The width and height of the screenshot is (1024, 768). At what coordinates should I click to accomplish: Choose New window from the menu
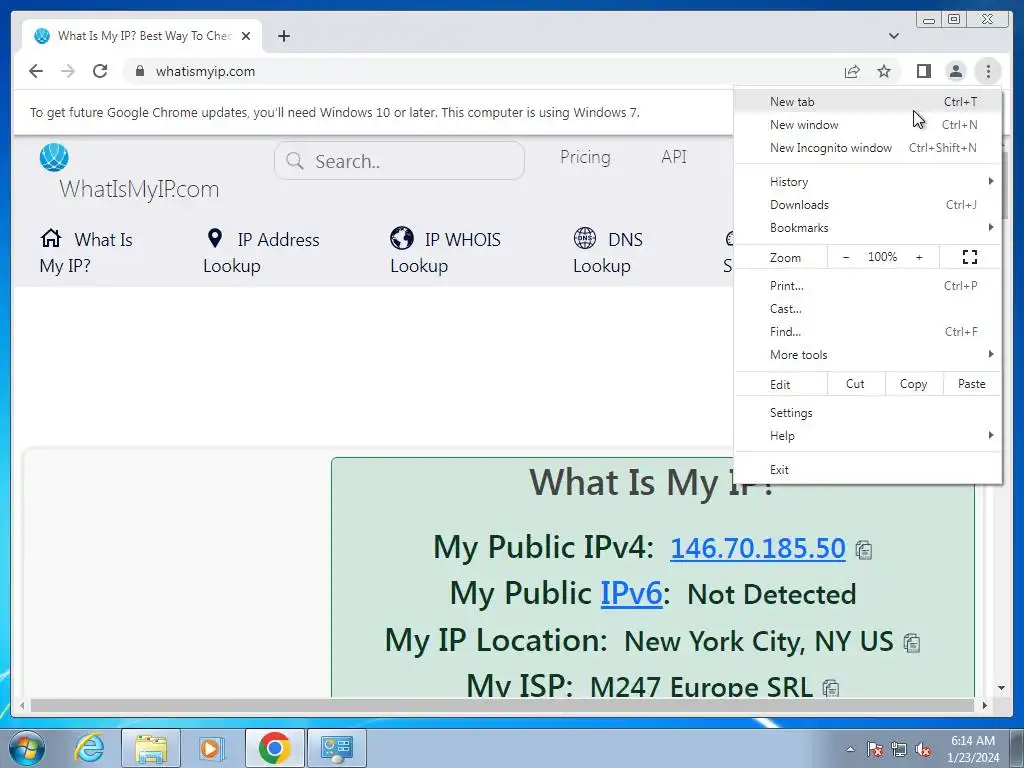click(867, 125)
